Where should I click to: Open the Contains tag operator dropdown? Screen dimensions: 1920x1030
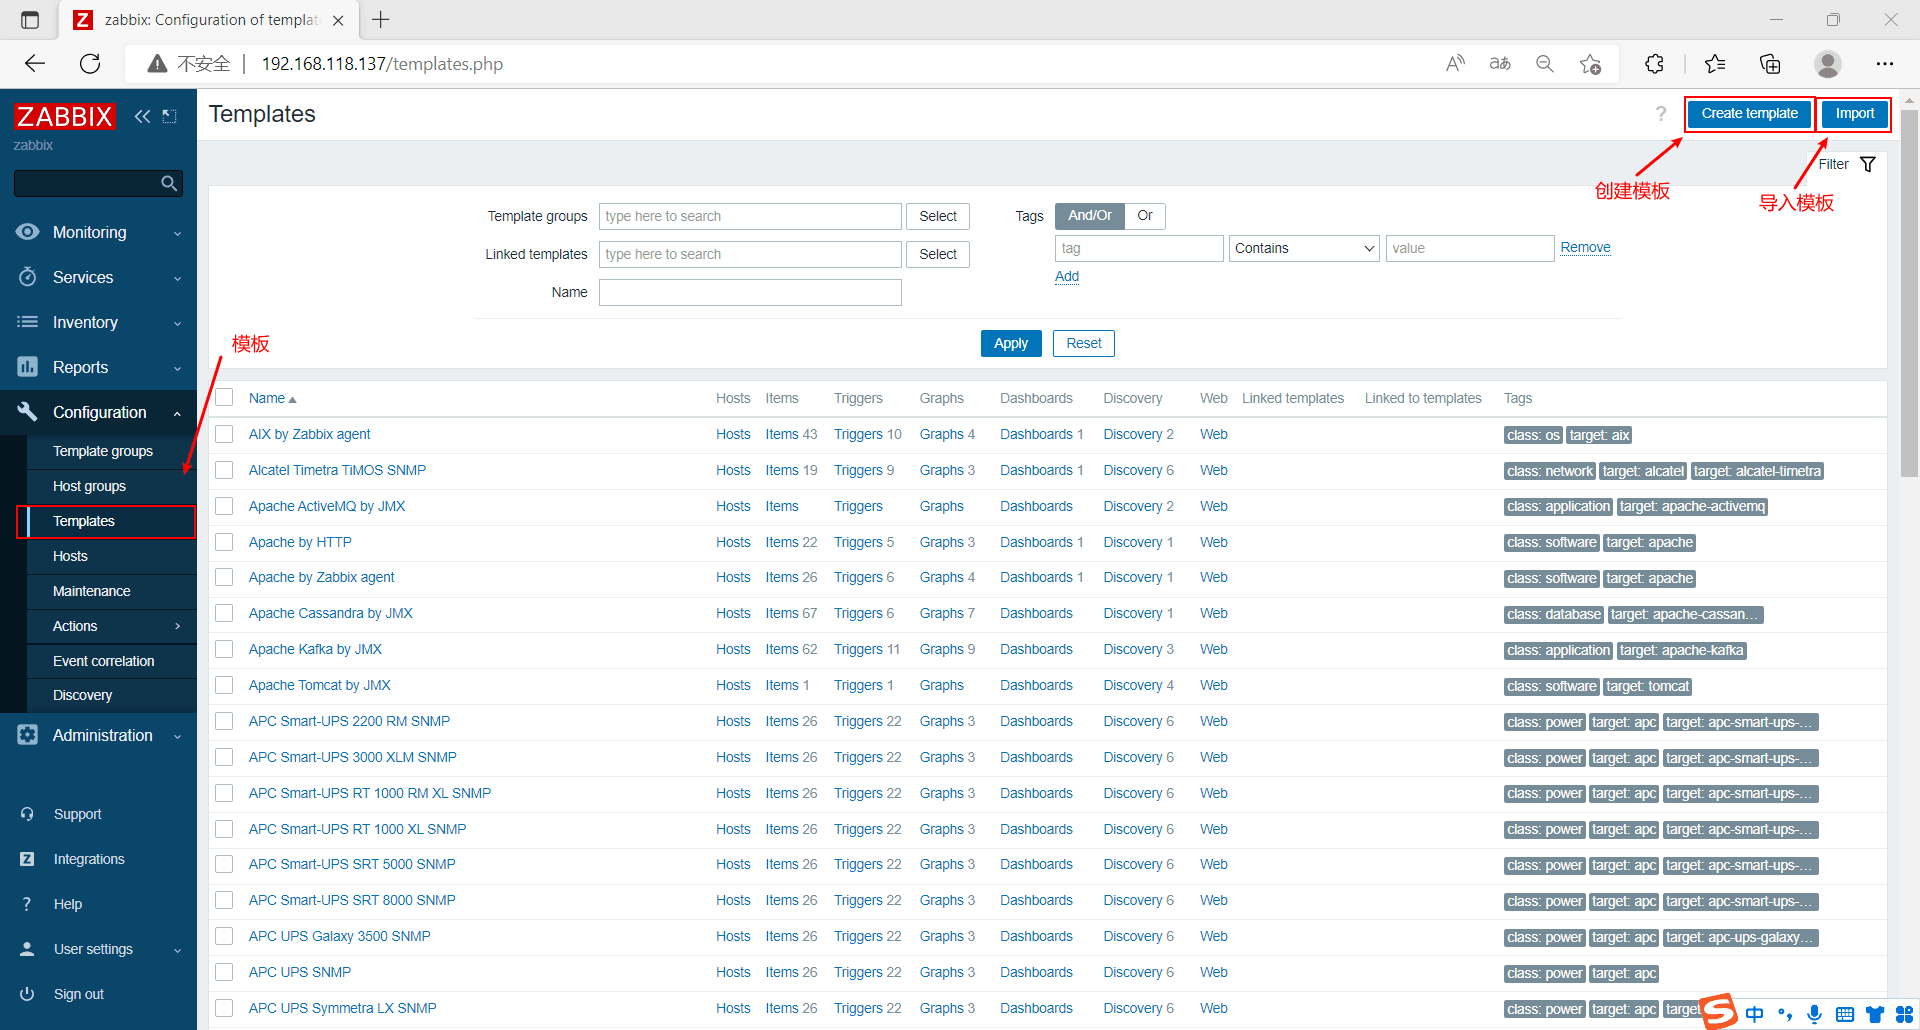point(1304,248)
